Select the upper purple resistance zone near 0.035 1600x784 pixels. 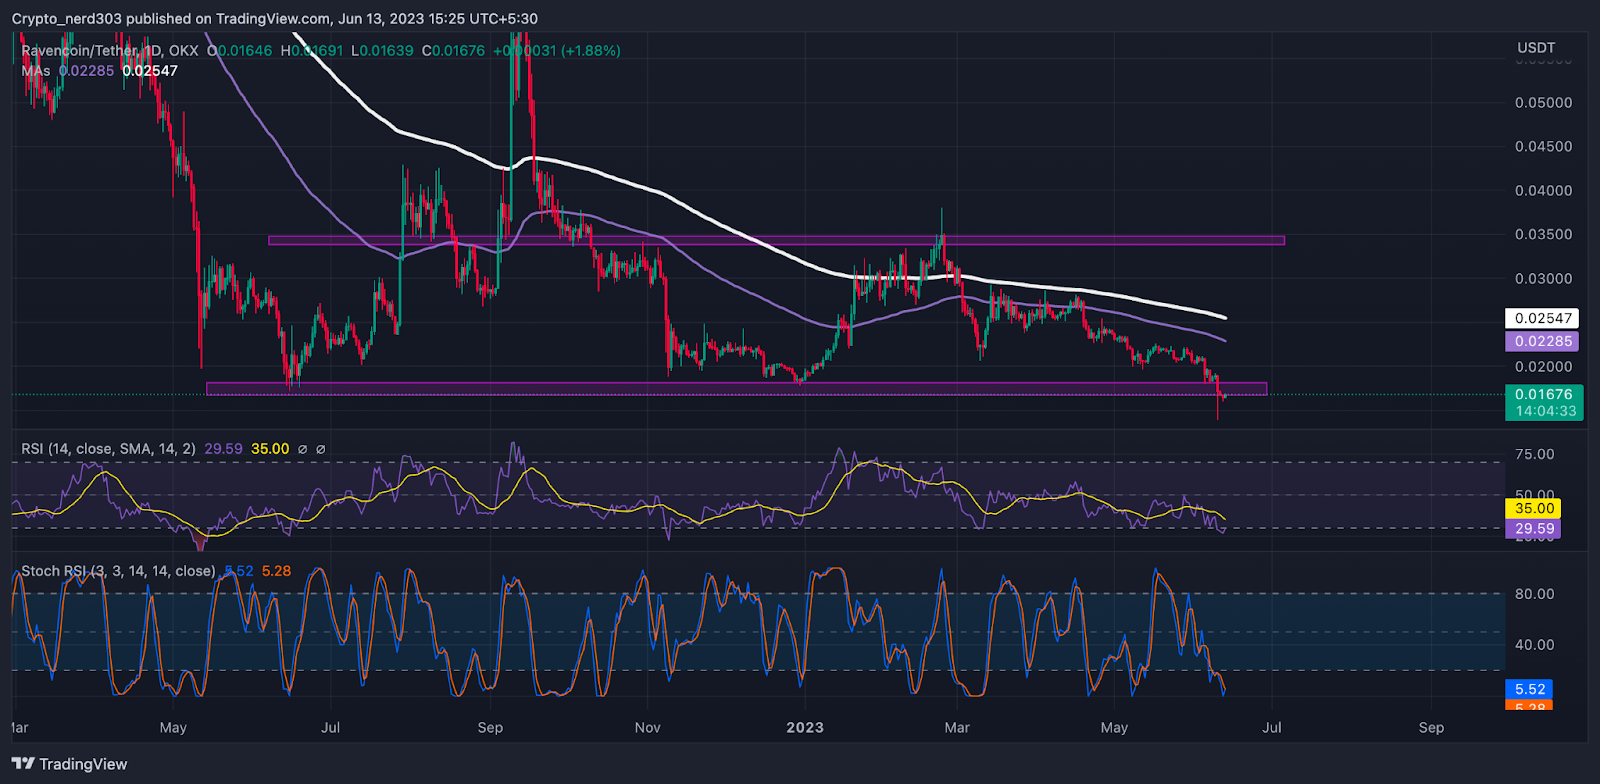click(x=776, y=240)
